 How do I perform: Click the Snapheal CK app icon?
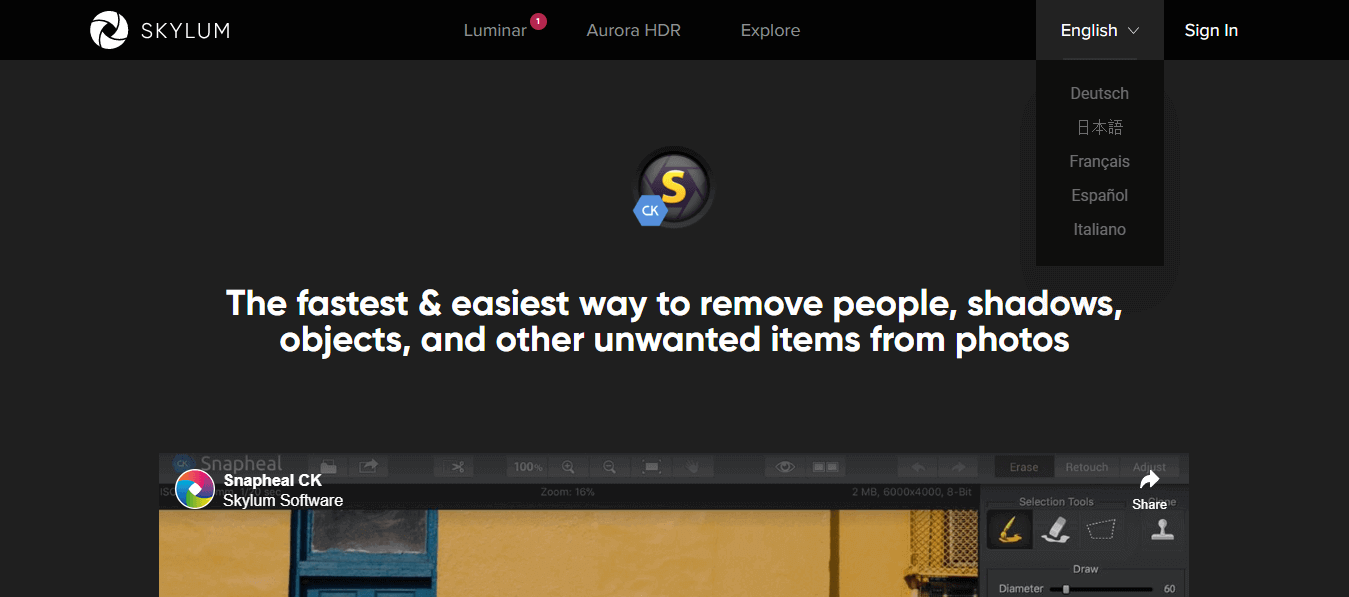[x=674, y=187]
